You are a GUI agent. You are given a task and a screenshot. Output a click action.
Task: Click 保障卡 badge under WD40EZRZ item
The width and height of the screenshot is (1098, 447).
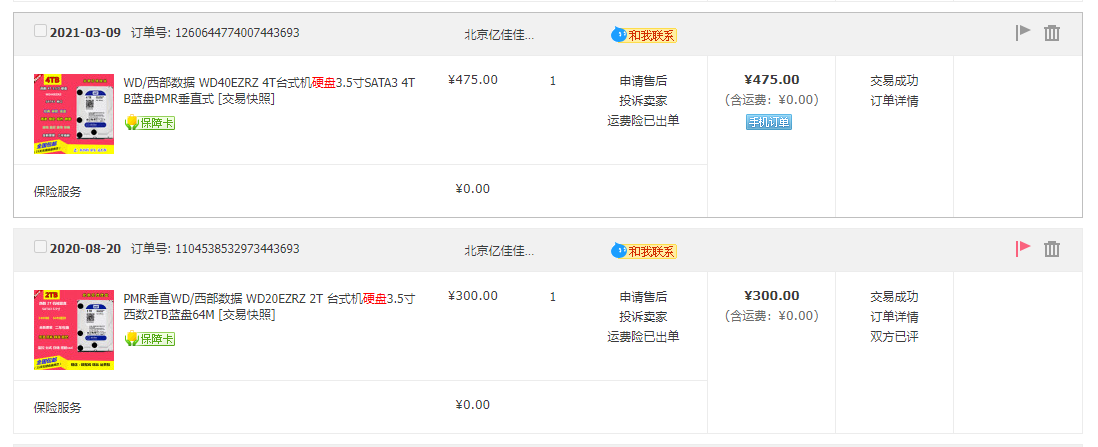[x=149, y=123]
